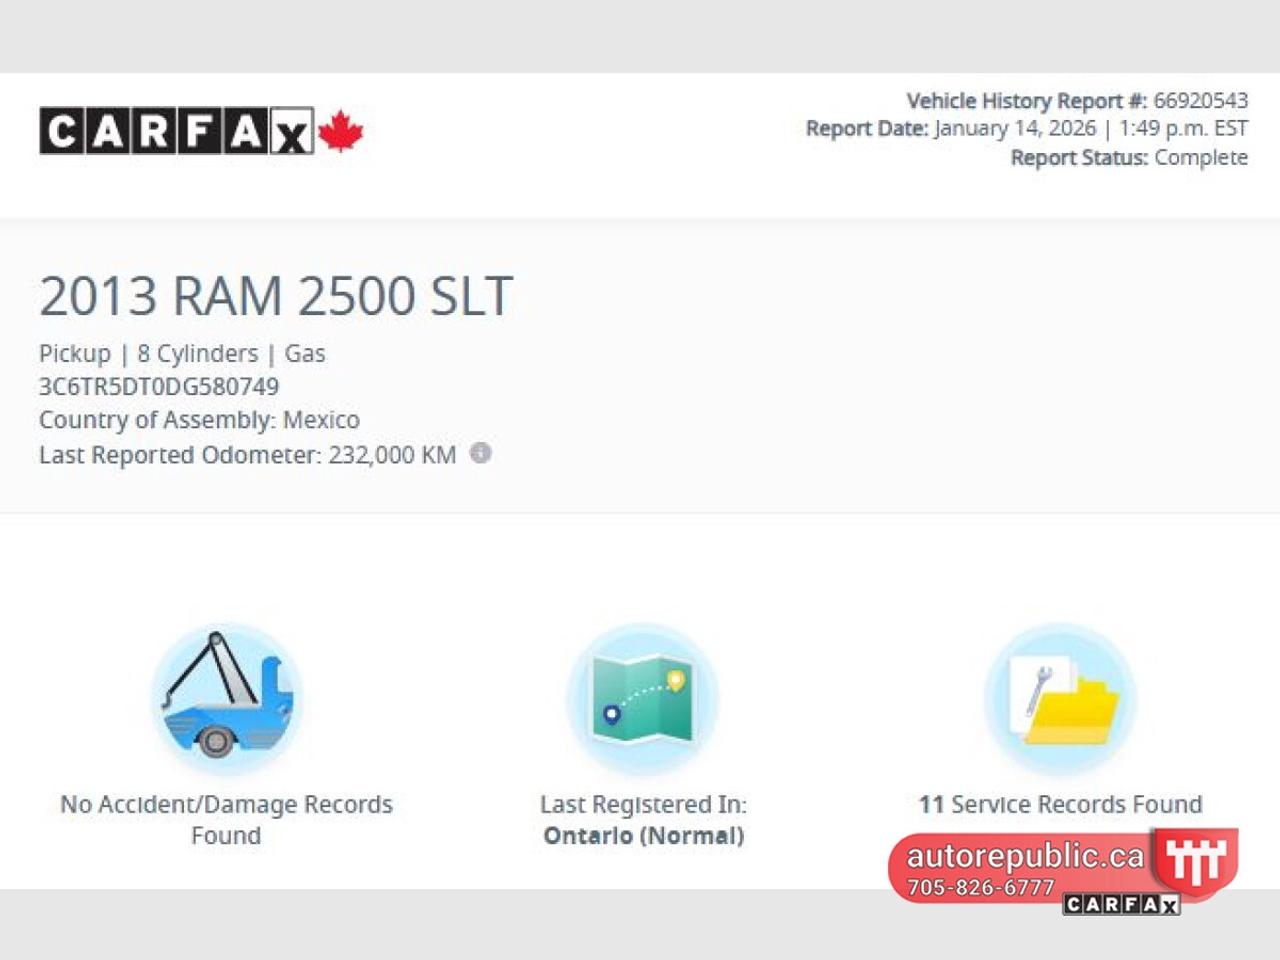
Task: Click the map registration icon
Action: (643, 698)
